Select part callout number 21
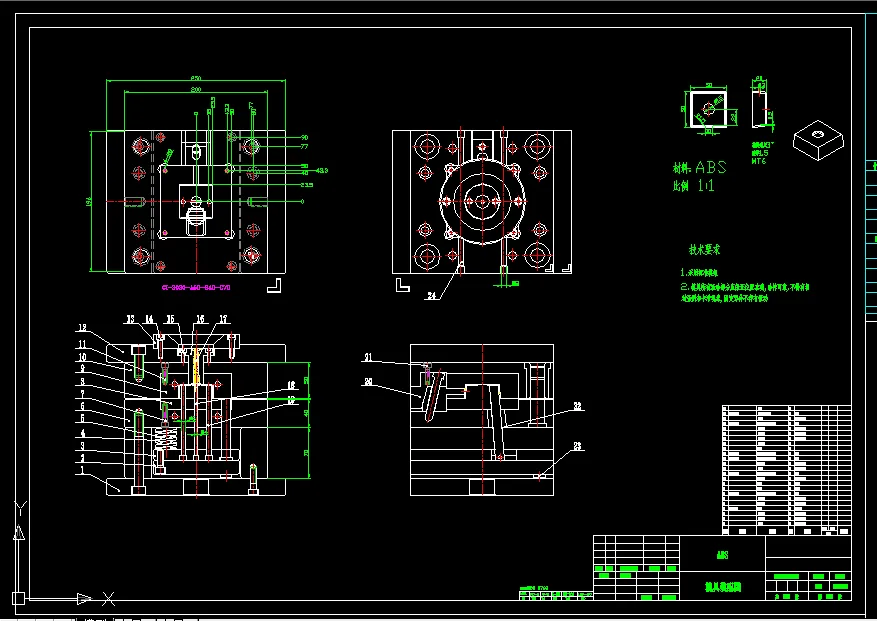Viewport: 877px width, 621px height. click(368, 357)
